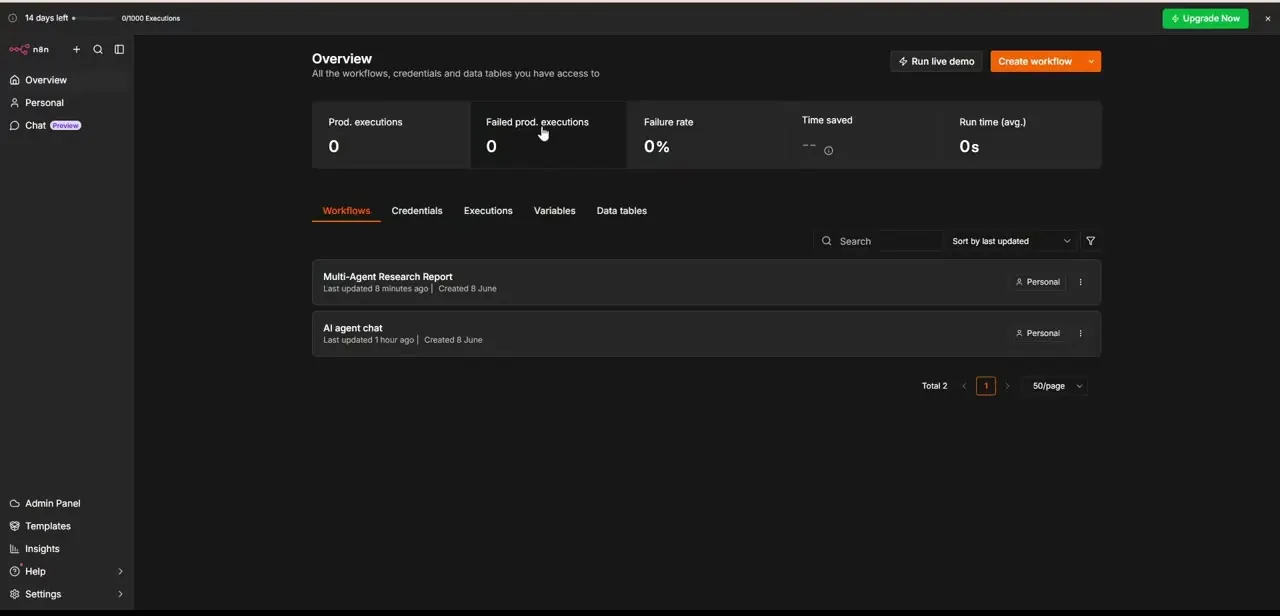Click the Prod. executions stat card
The width and height of the screenshot is (1280, 616).
coord(391,135)
